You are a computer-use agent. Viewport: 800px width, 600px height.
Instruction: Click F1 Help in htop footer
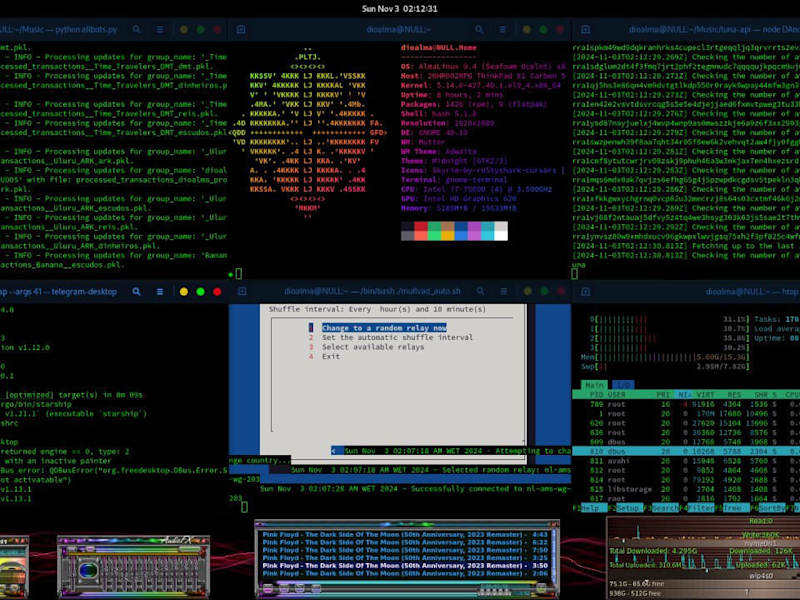coord(590,508)
